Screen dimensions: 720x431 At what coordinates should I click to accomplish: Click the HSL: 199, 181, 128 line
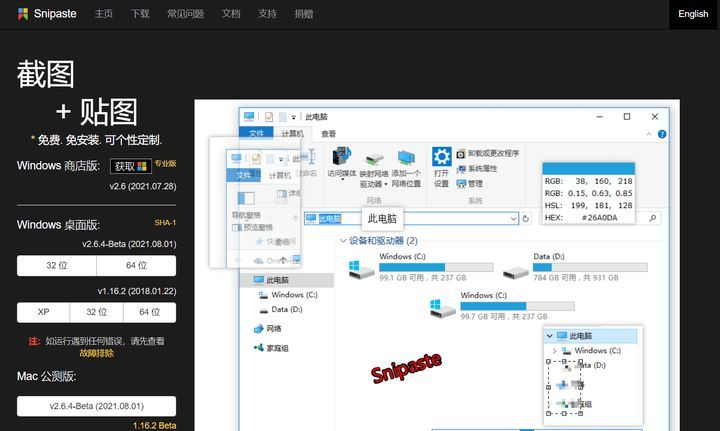pos(588,206)
